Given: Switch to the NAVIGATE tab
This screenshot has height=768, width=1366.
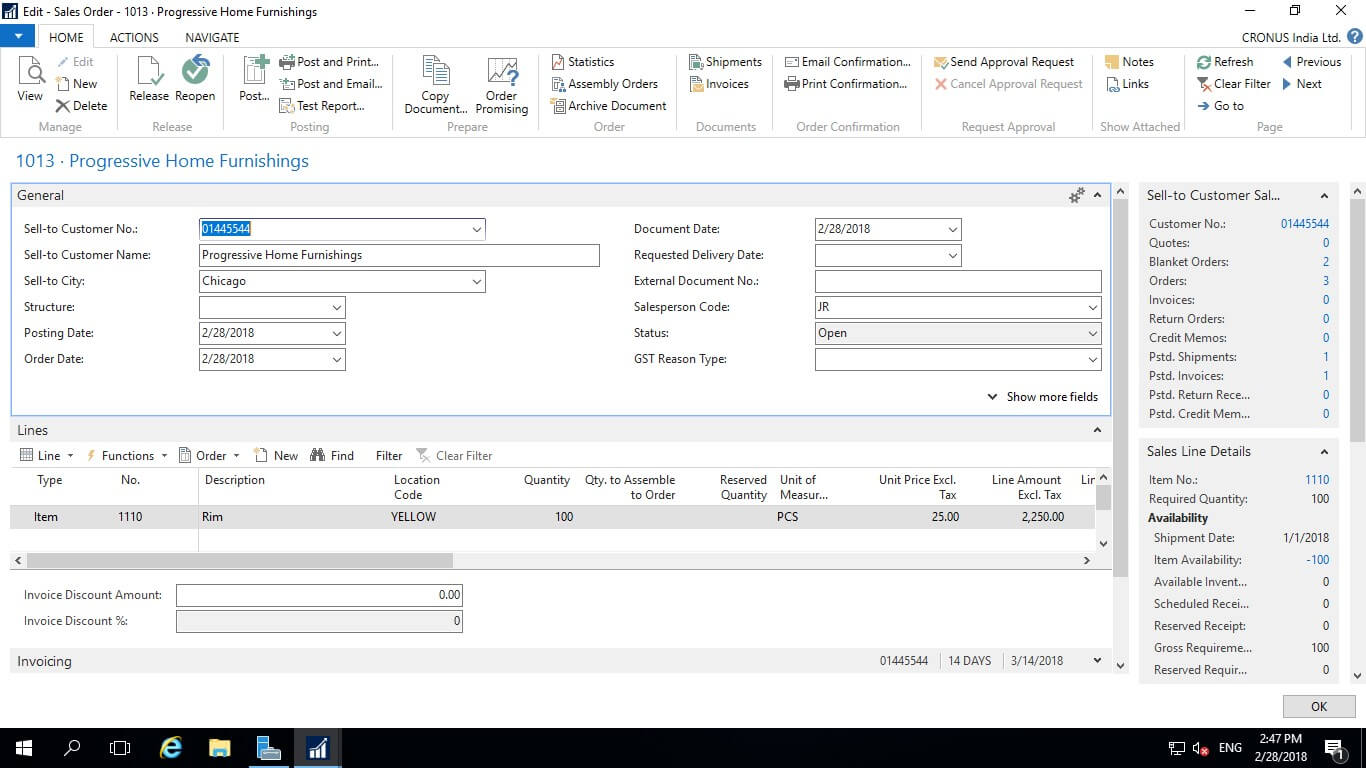Looking at the screenshot, I should 212,37.
